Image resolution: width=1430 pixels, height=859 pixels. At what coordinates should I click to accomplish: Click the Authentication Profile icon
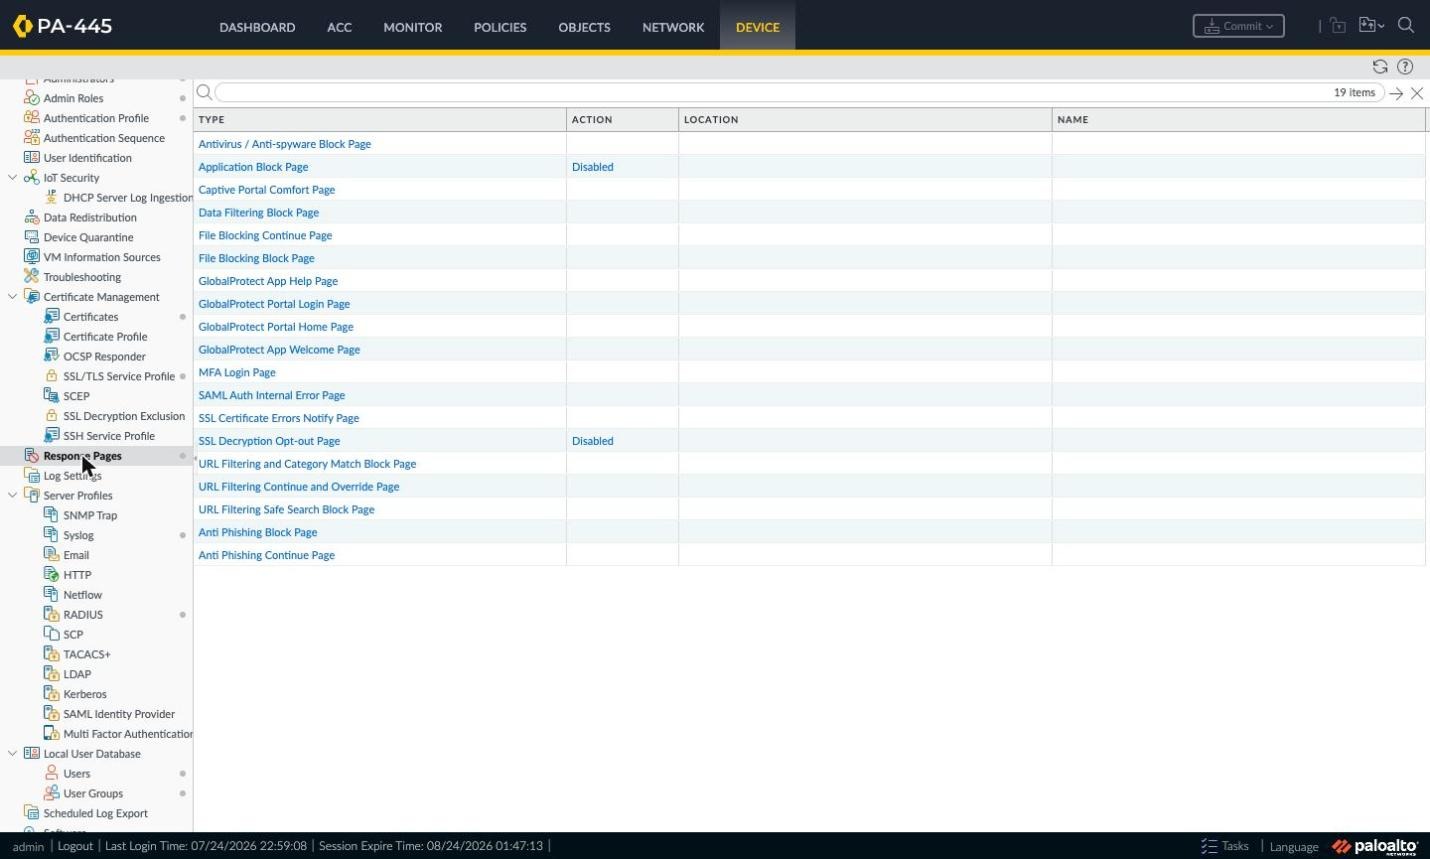[31, 118]
